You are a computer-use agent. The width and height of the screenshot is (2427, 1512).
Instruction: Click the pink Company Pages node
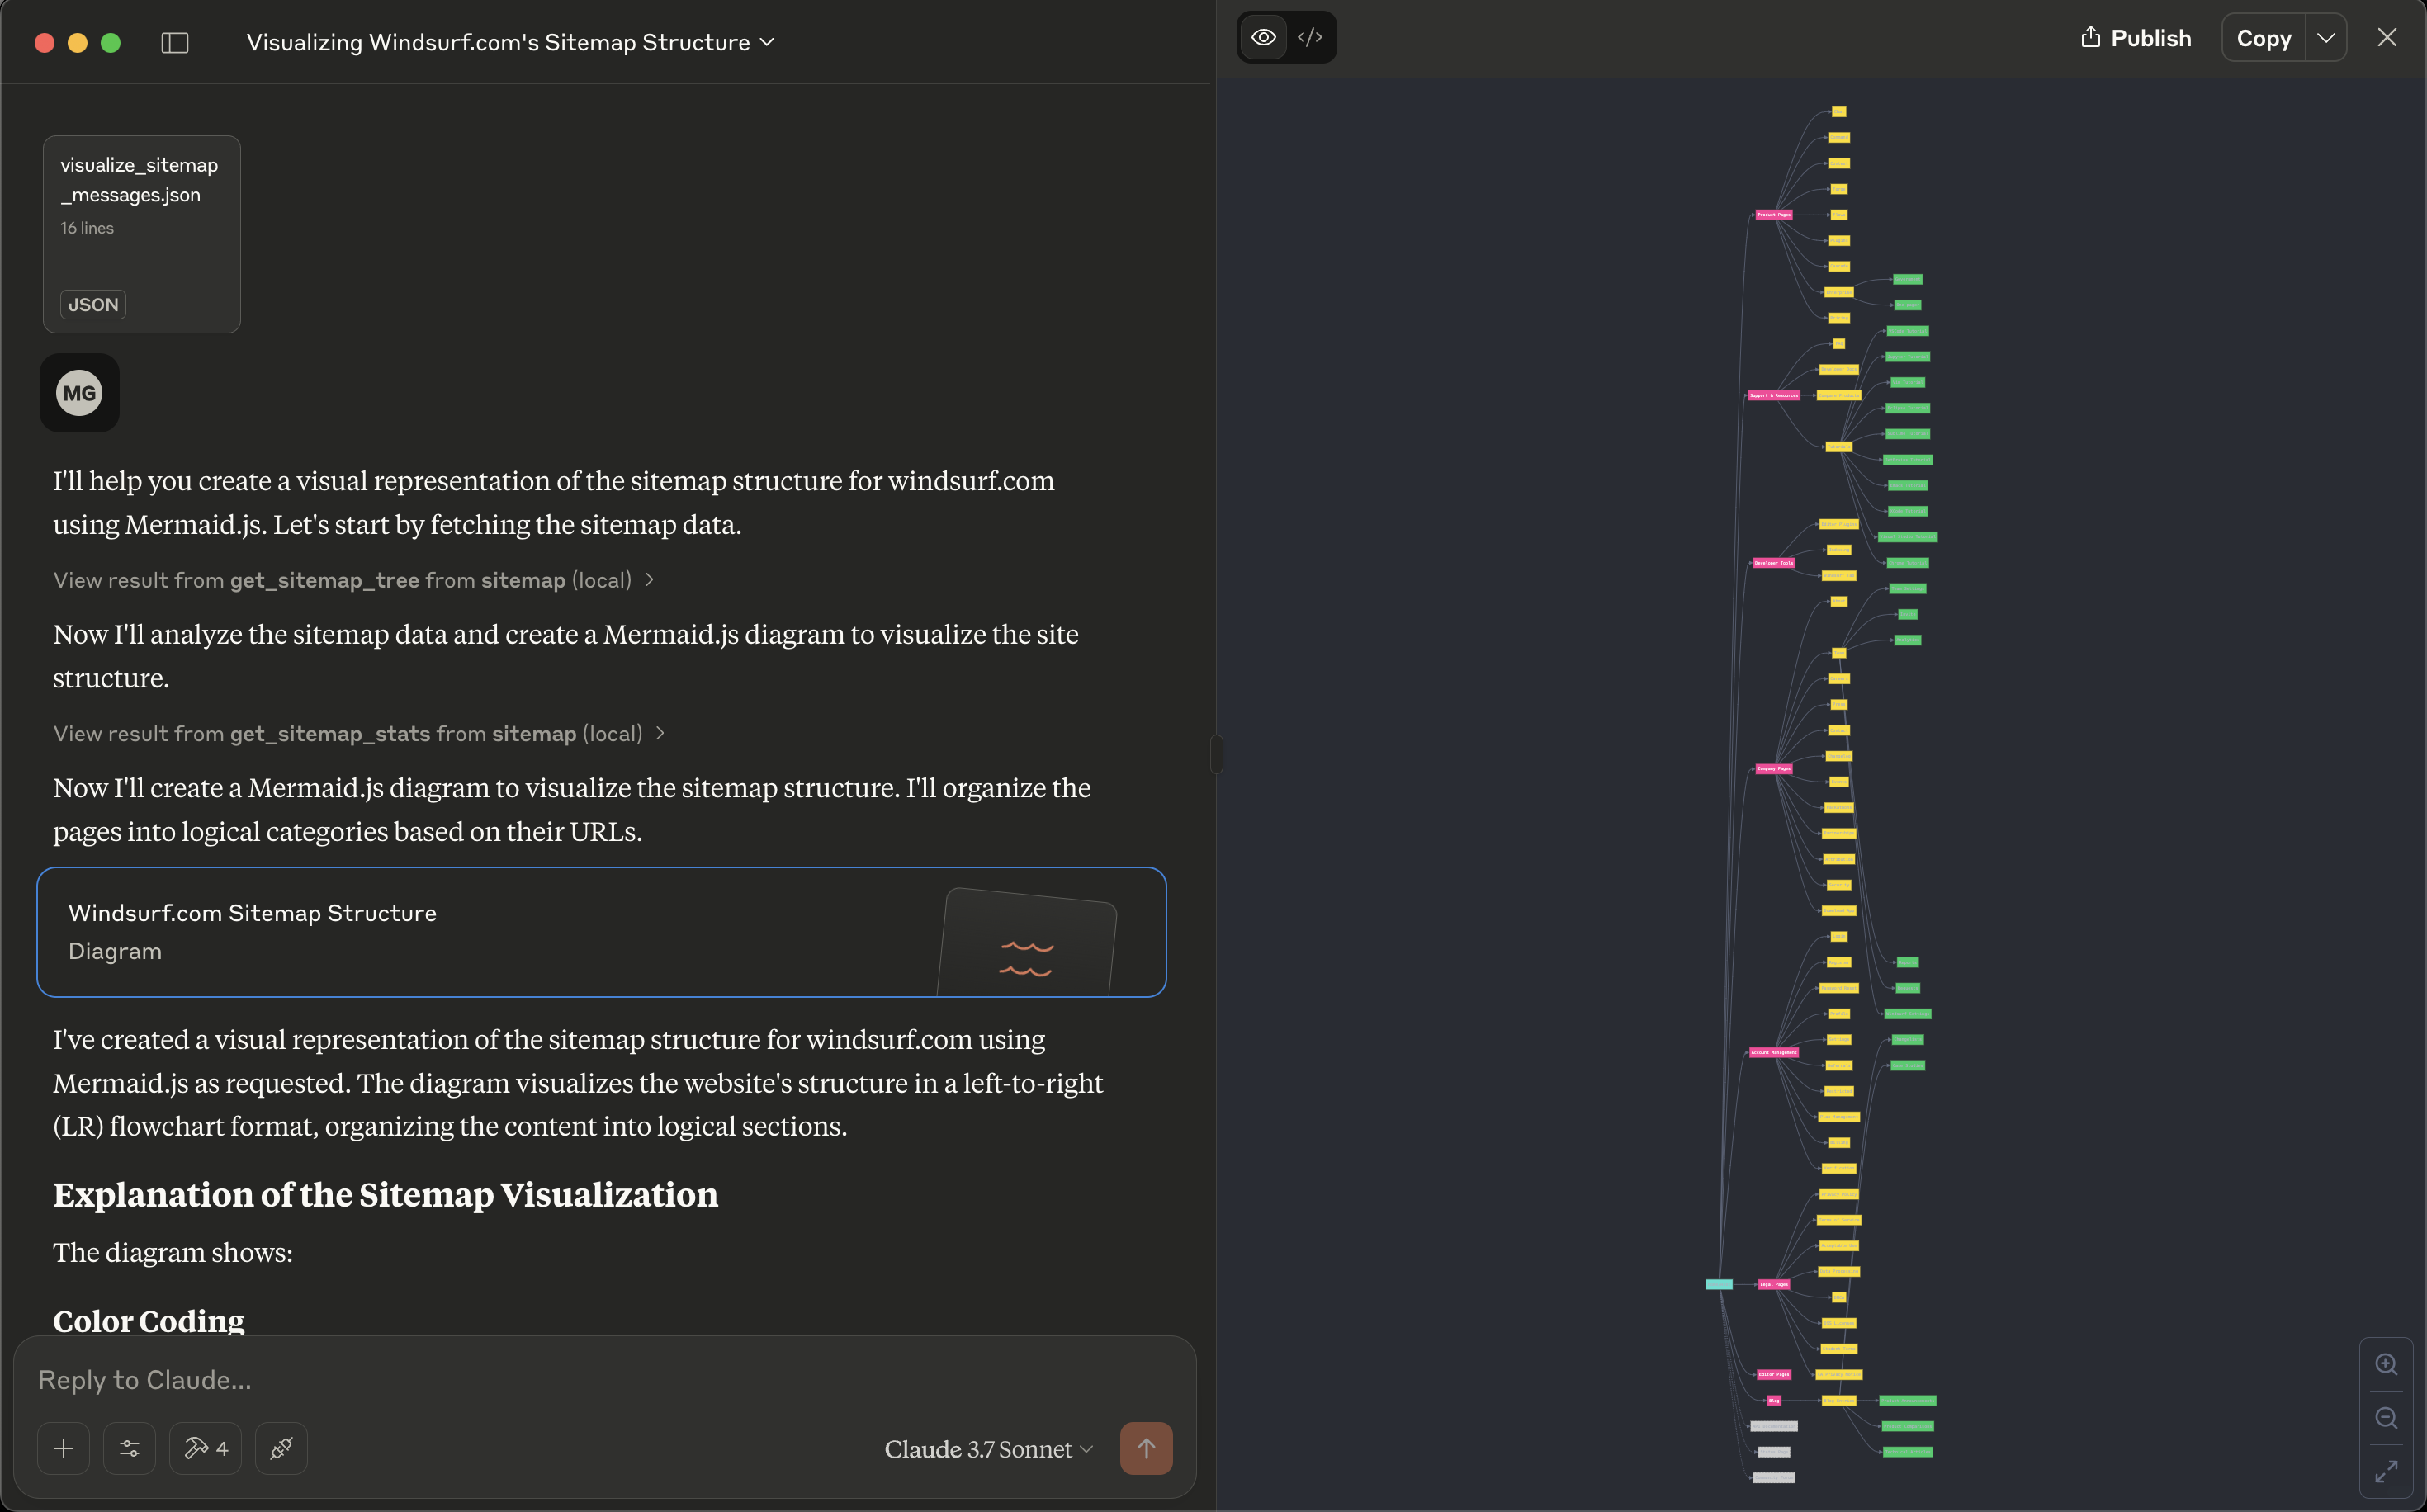pyautogui.click(x=1774, y=769)
